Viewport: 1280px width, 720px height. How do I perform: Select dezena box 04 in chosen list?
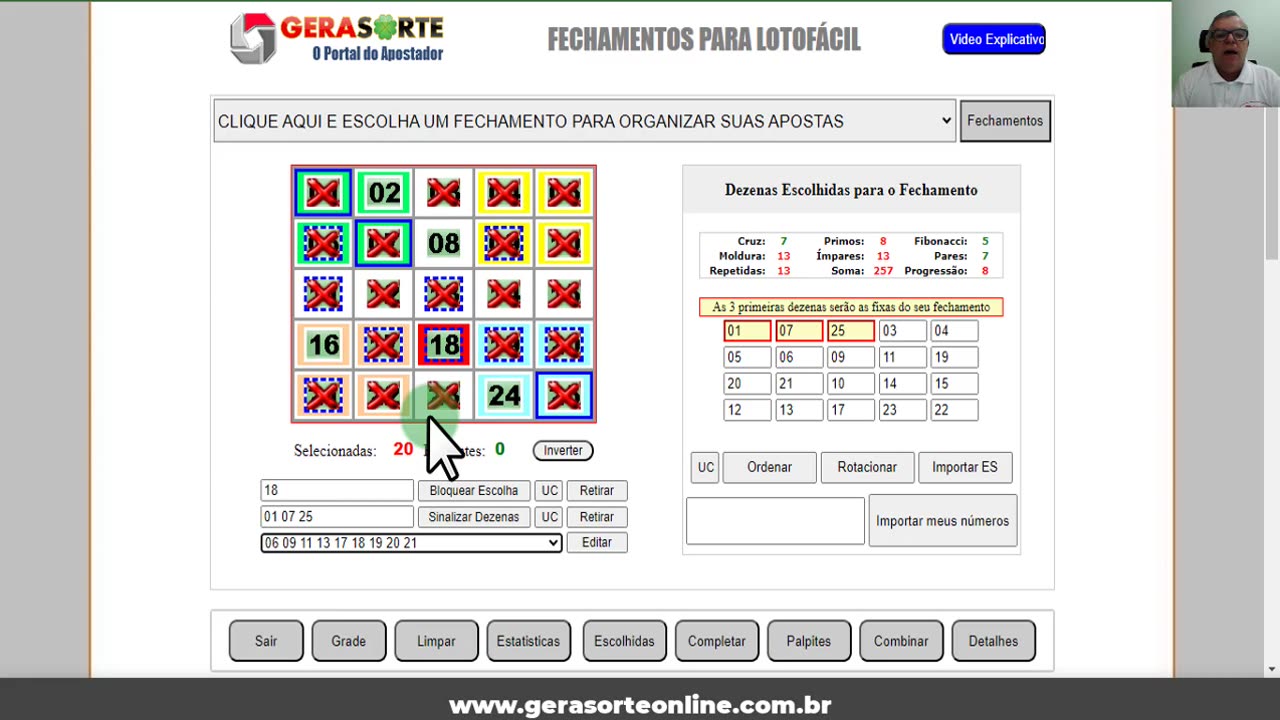point(955,331)
